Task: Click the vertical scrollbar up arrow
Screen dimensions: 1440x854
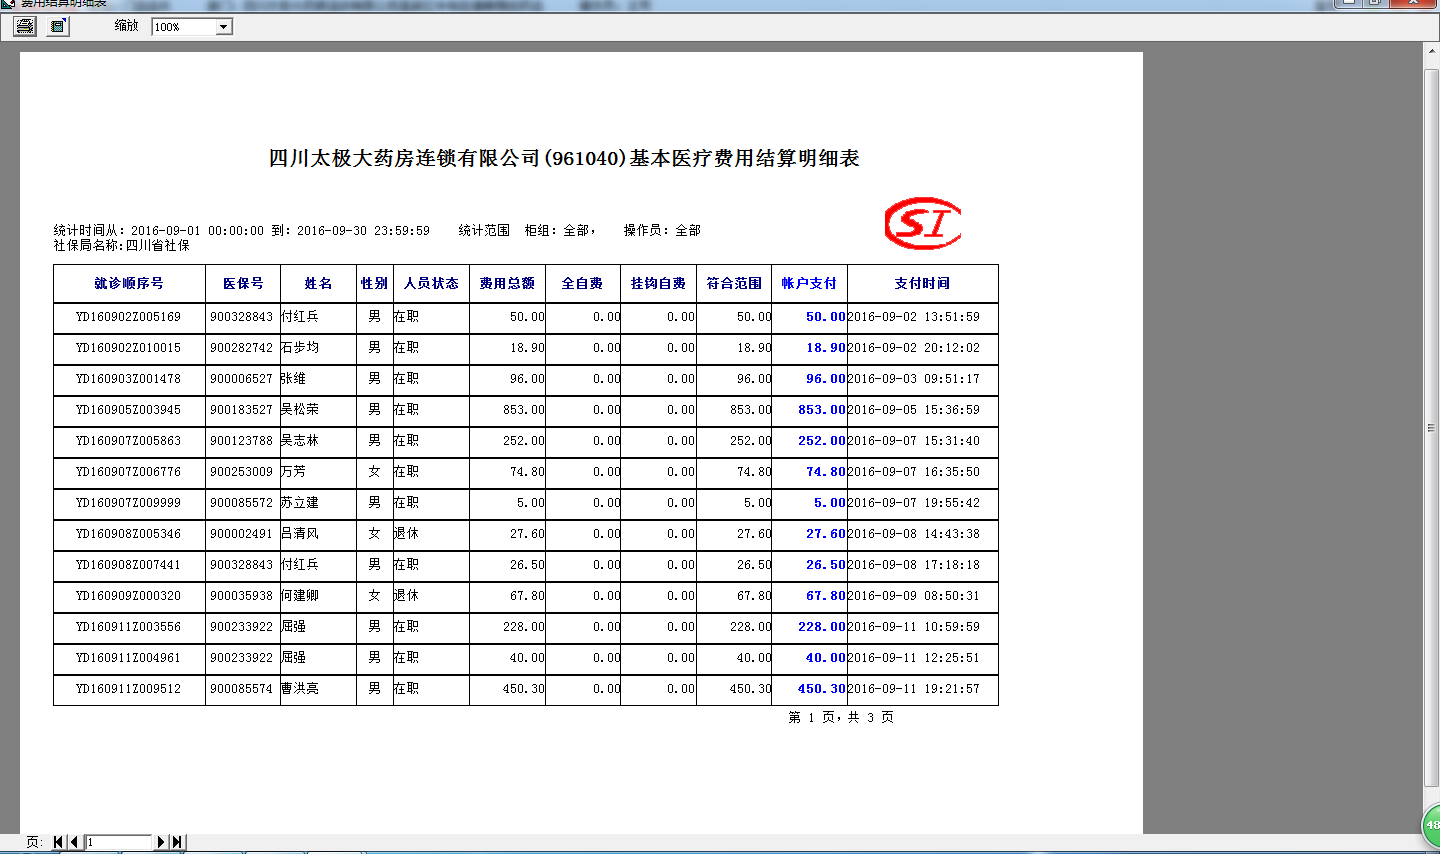Action: [x=1432, y=50]
